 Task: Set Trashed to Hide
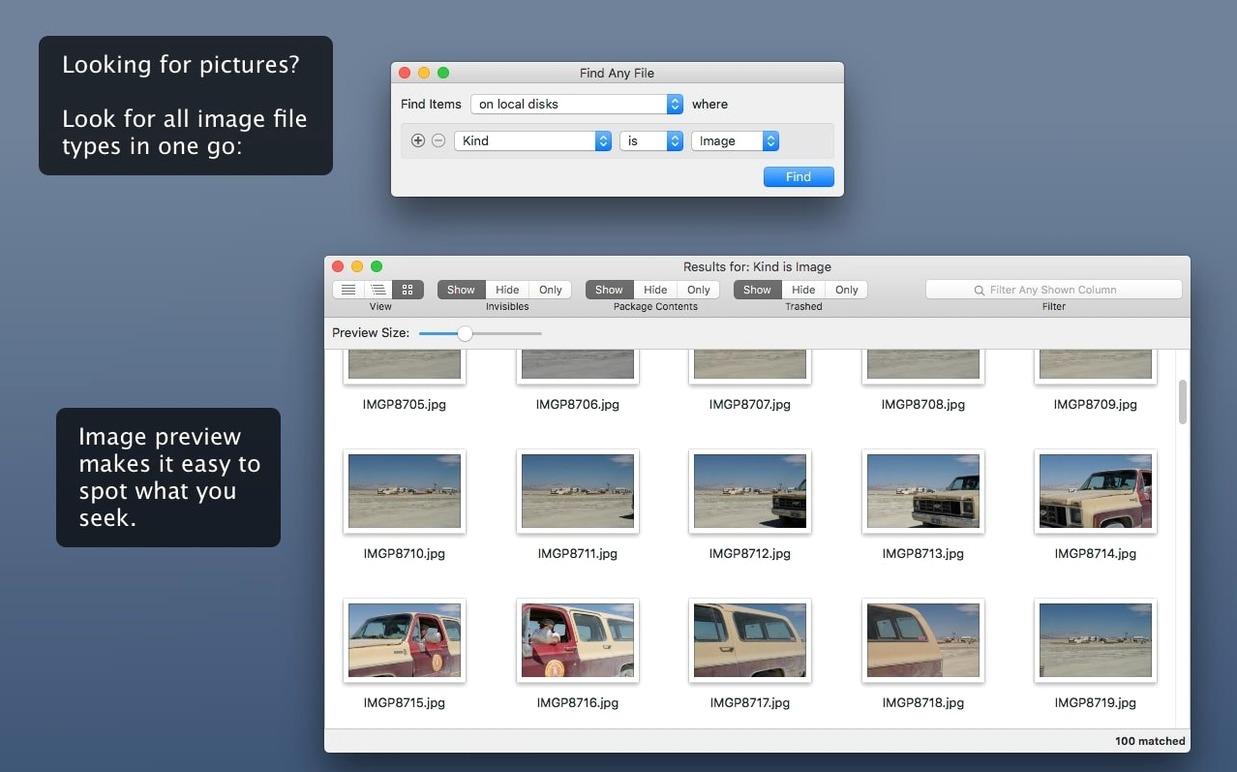pyautogui.click(x=803, y=290)
